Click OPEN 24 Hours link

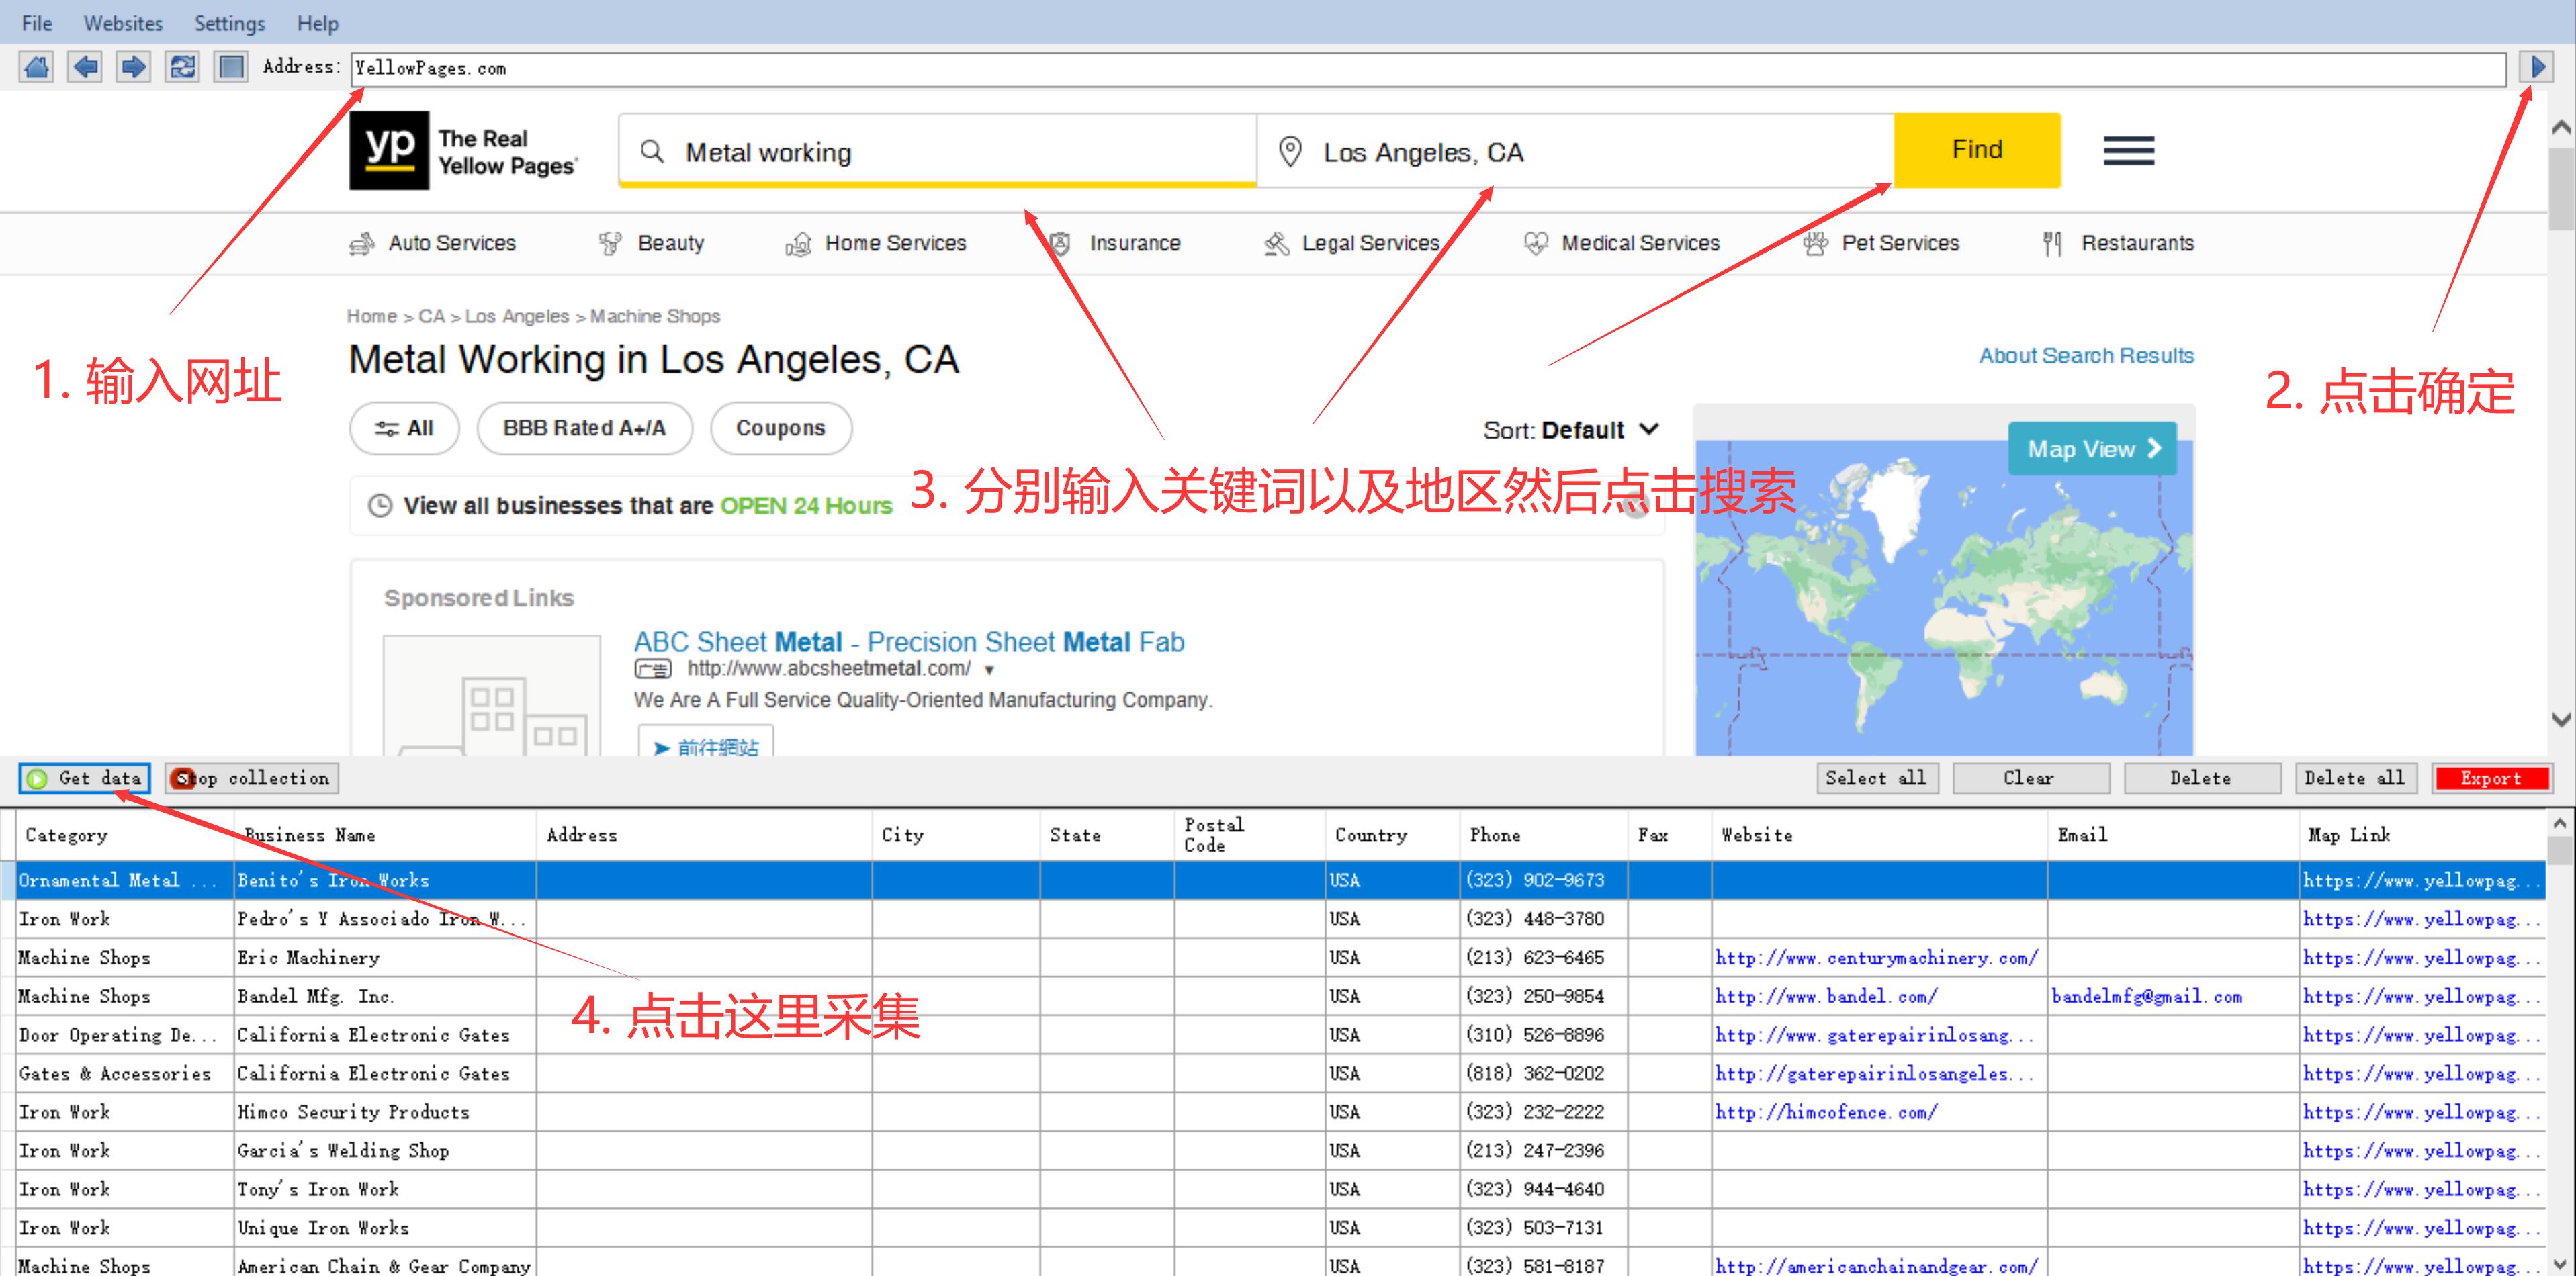click(806, 506)
